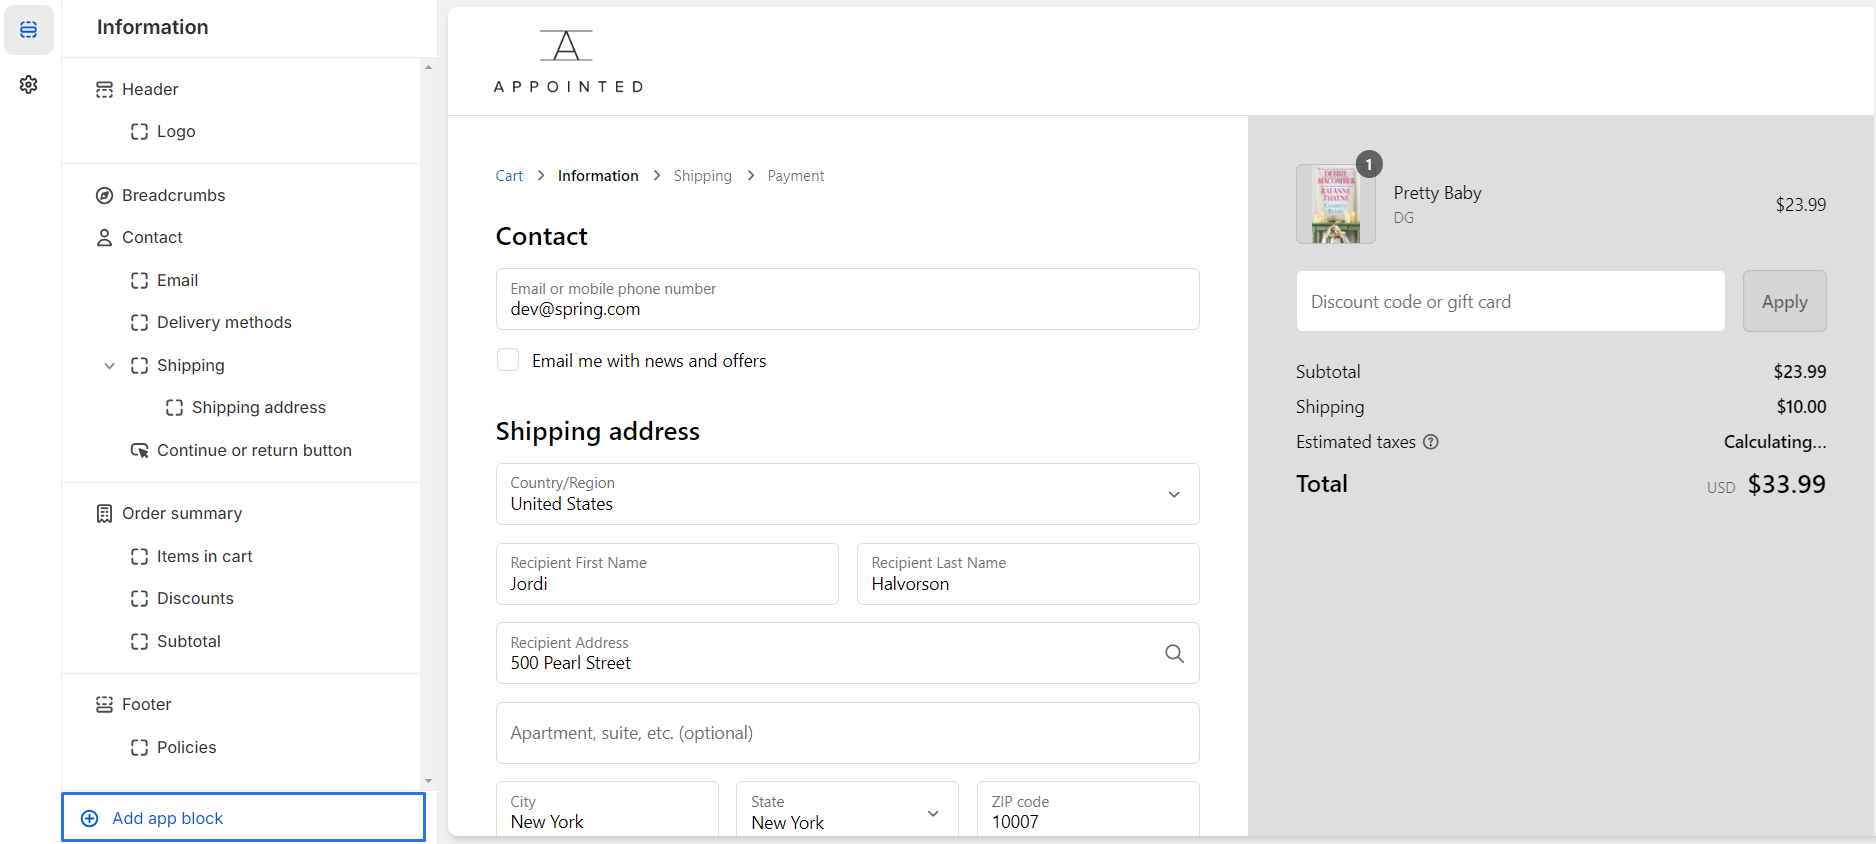
Task: Click the Calculating... taxes value
Action: [1775, 442]
